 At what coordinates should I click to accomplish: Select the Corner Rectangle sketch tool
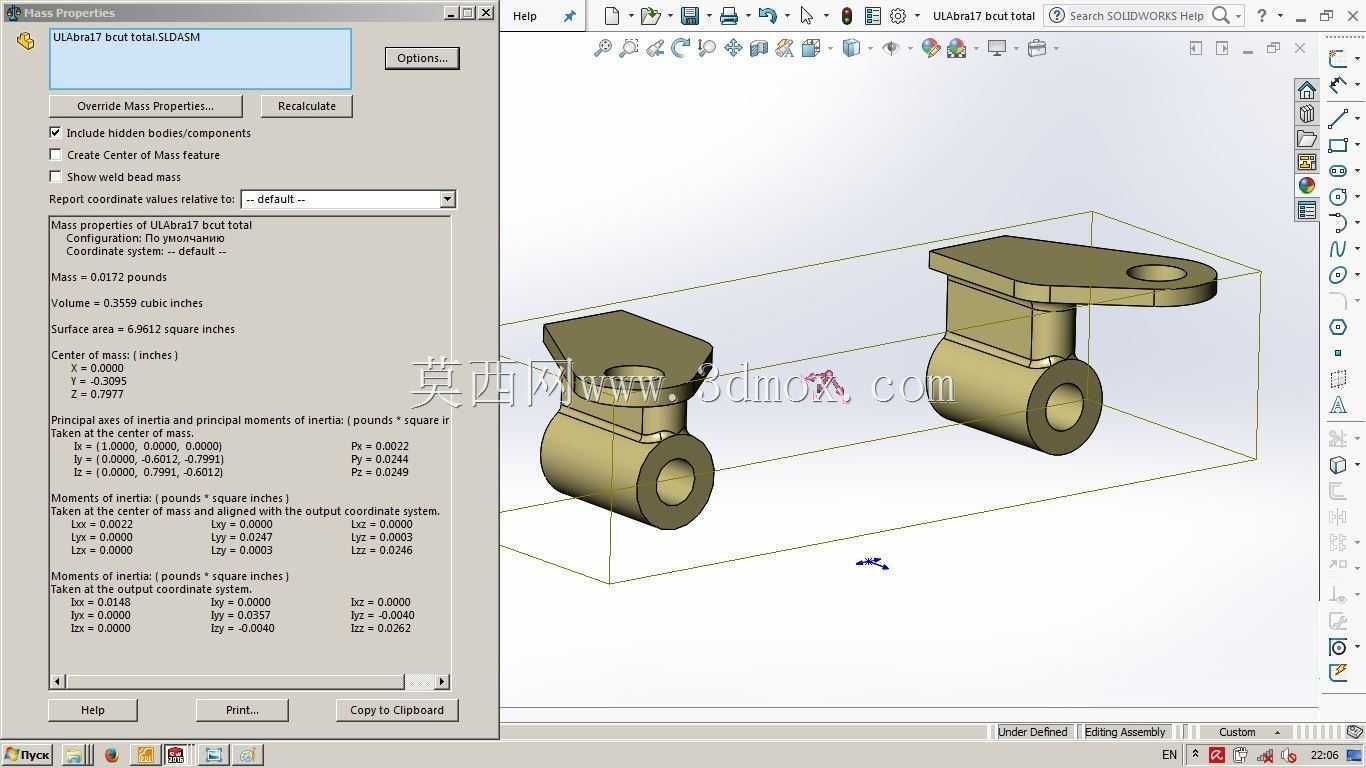[1338, 145]
